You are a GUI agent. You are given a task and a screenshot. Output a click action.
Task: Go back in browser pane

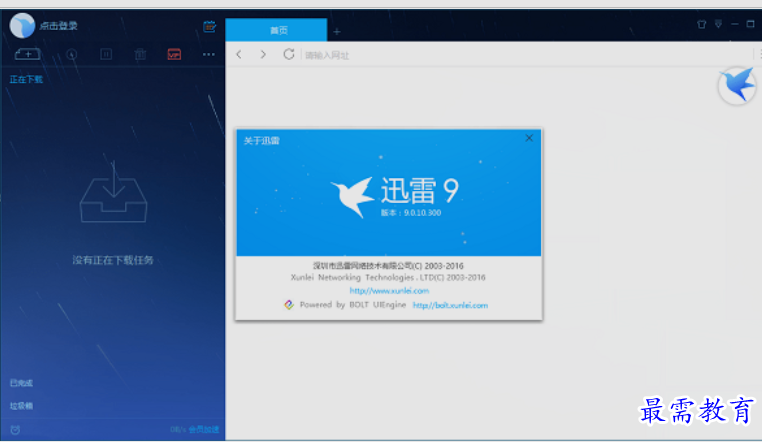pyautogui.click(x=239, y=54)
